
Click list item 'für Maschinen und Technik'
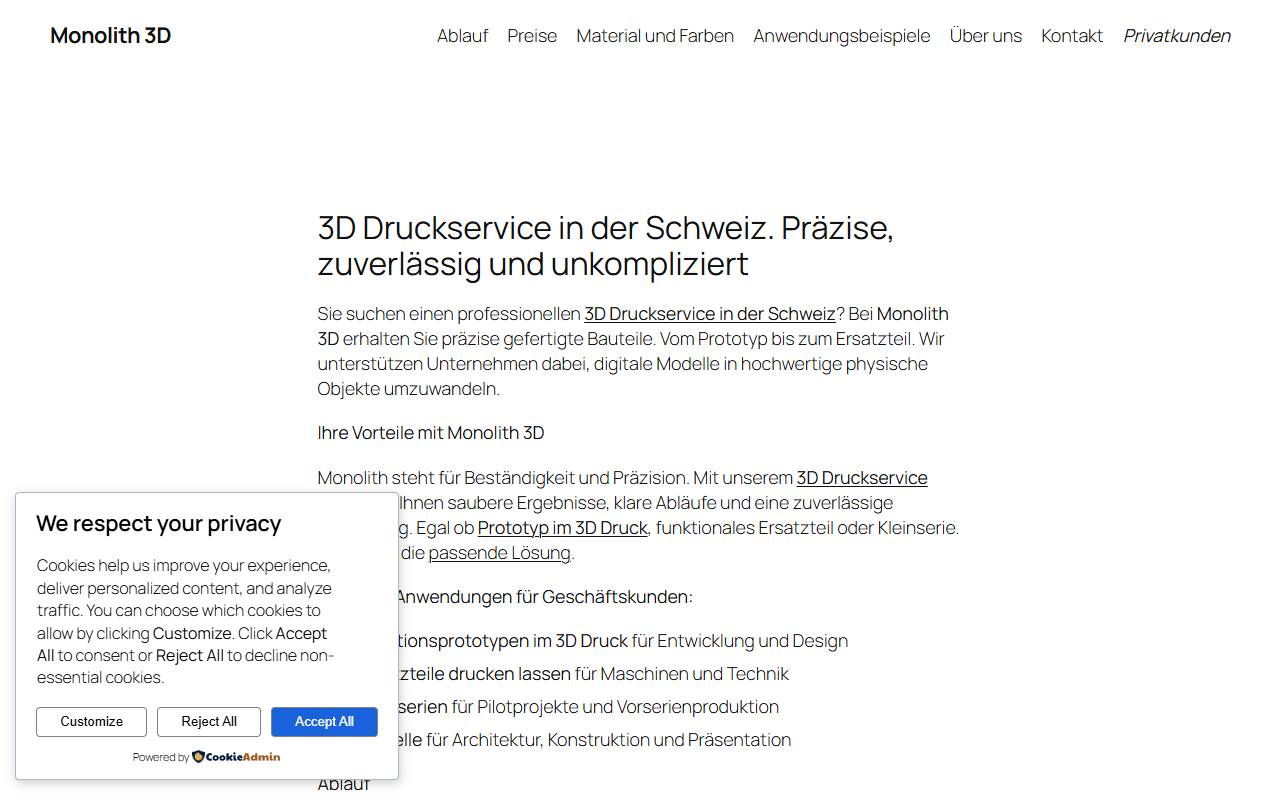tap(682, 674)
